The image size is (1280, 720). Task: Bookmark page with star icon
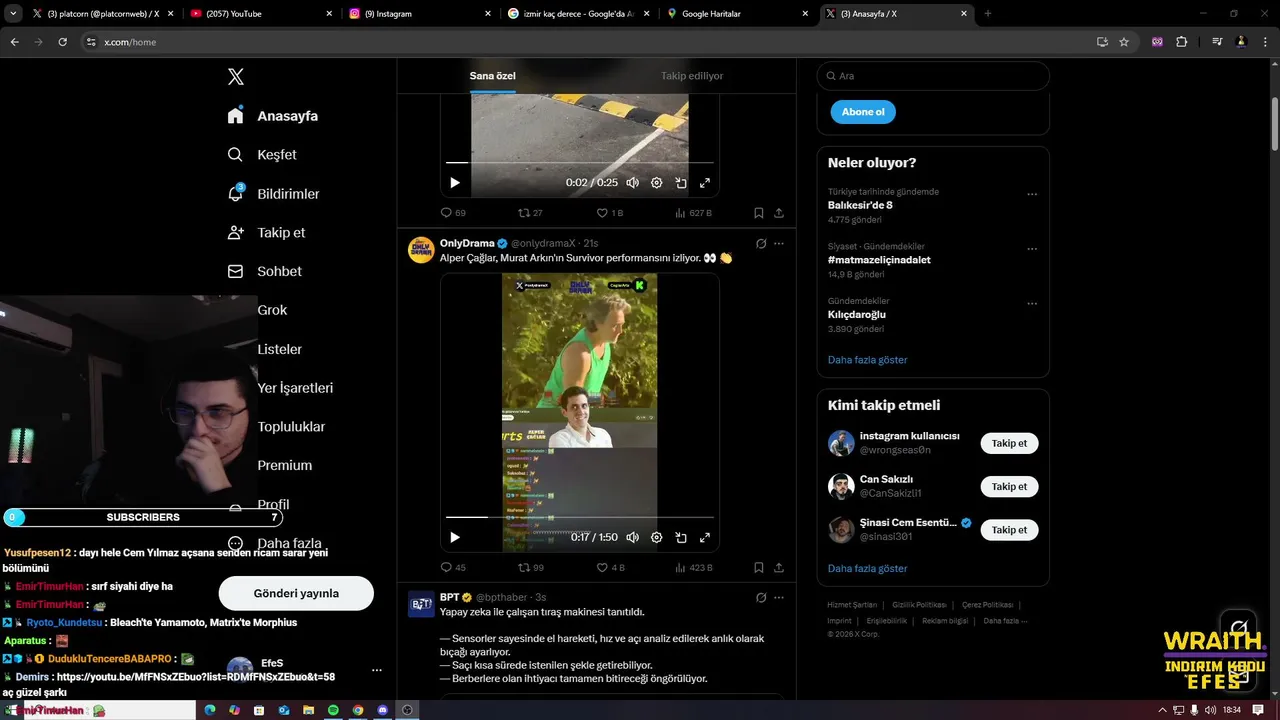click(1124, 42)
